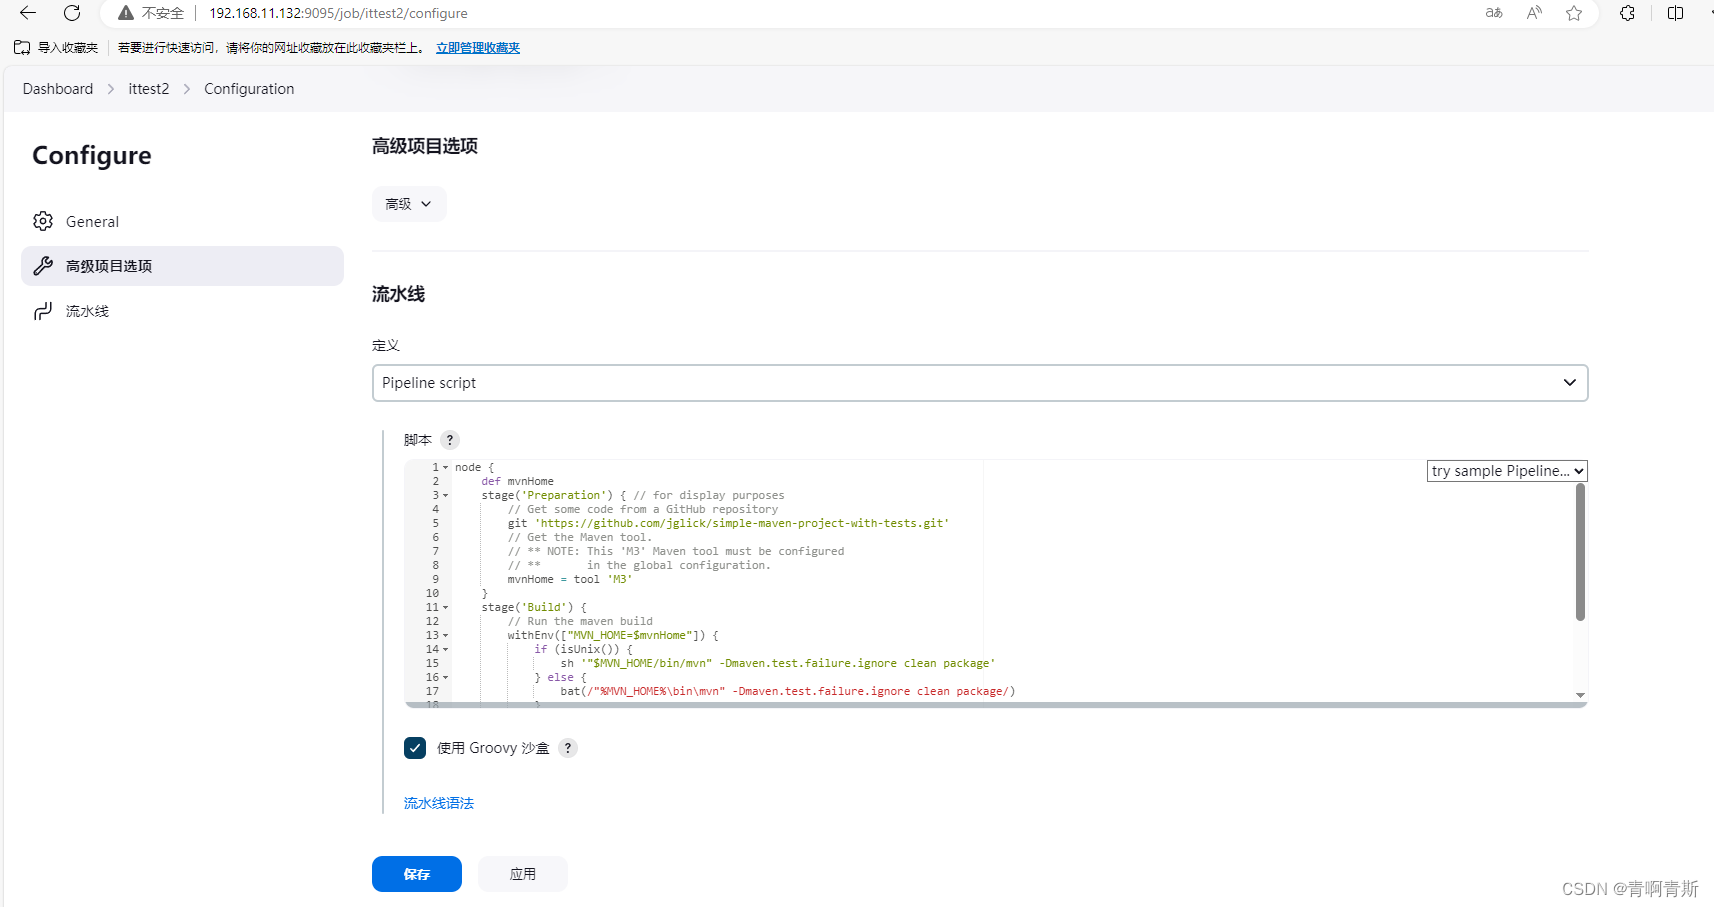
Task: Open the Pipeline script definition dropdown
Action: [980, 383]
